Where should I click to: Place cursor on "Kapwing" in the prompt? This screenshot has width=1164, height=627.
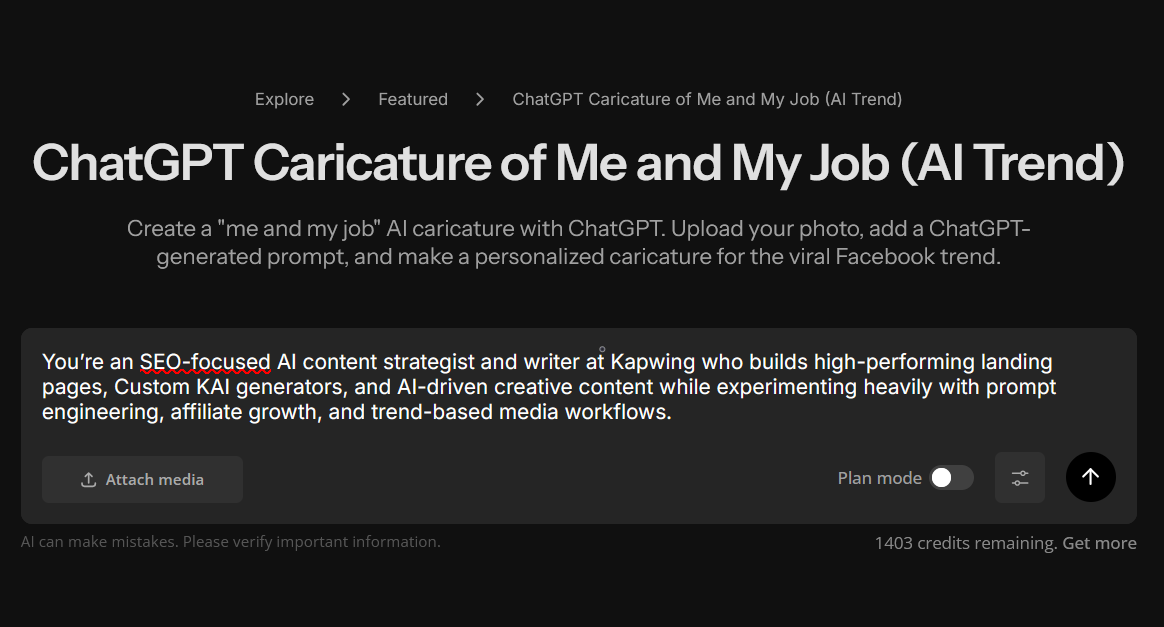pos(653,362)
